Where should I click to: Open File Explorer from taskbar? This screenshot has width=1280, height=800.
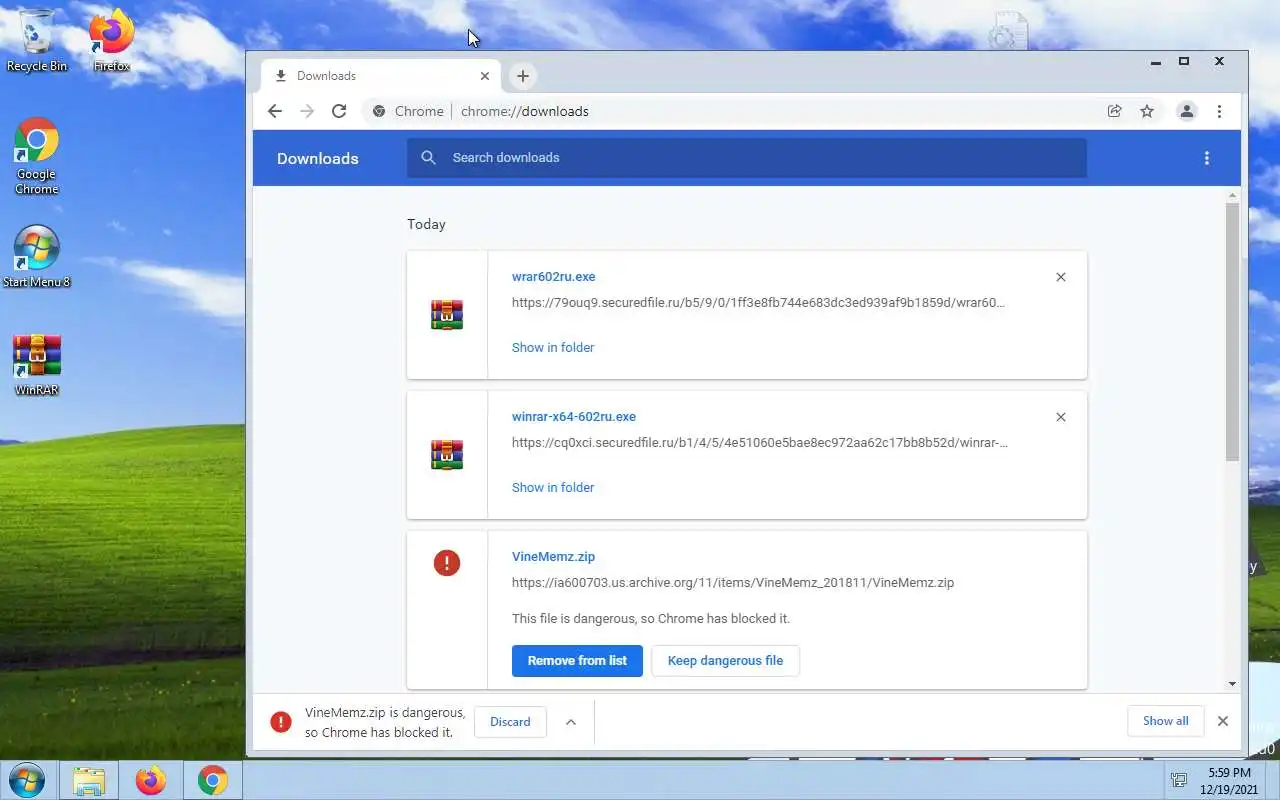coord(89,780)
